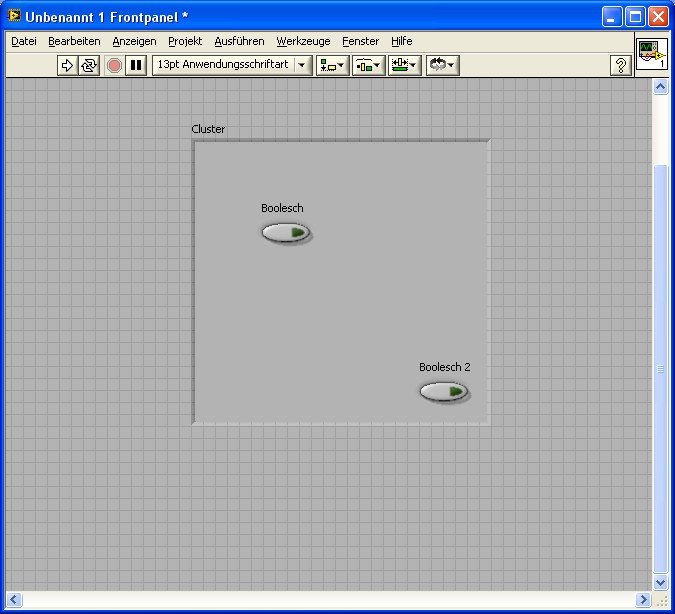Toggle the Boolesch 2 button
The image size is (675, 614).
tap(444, 392)
